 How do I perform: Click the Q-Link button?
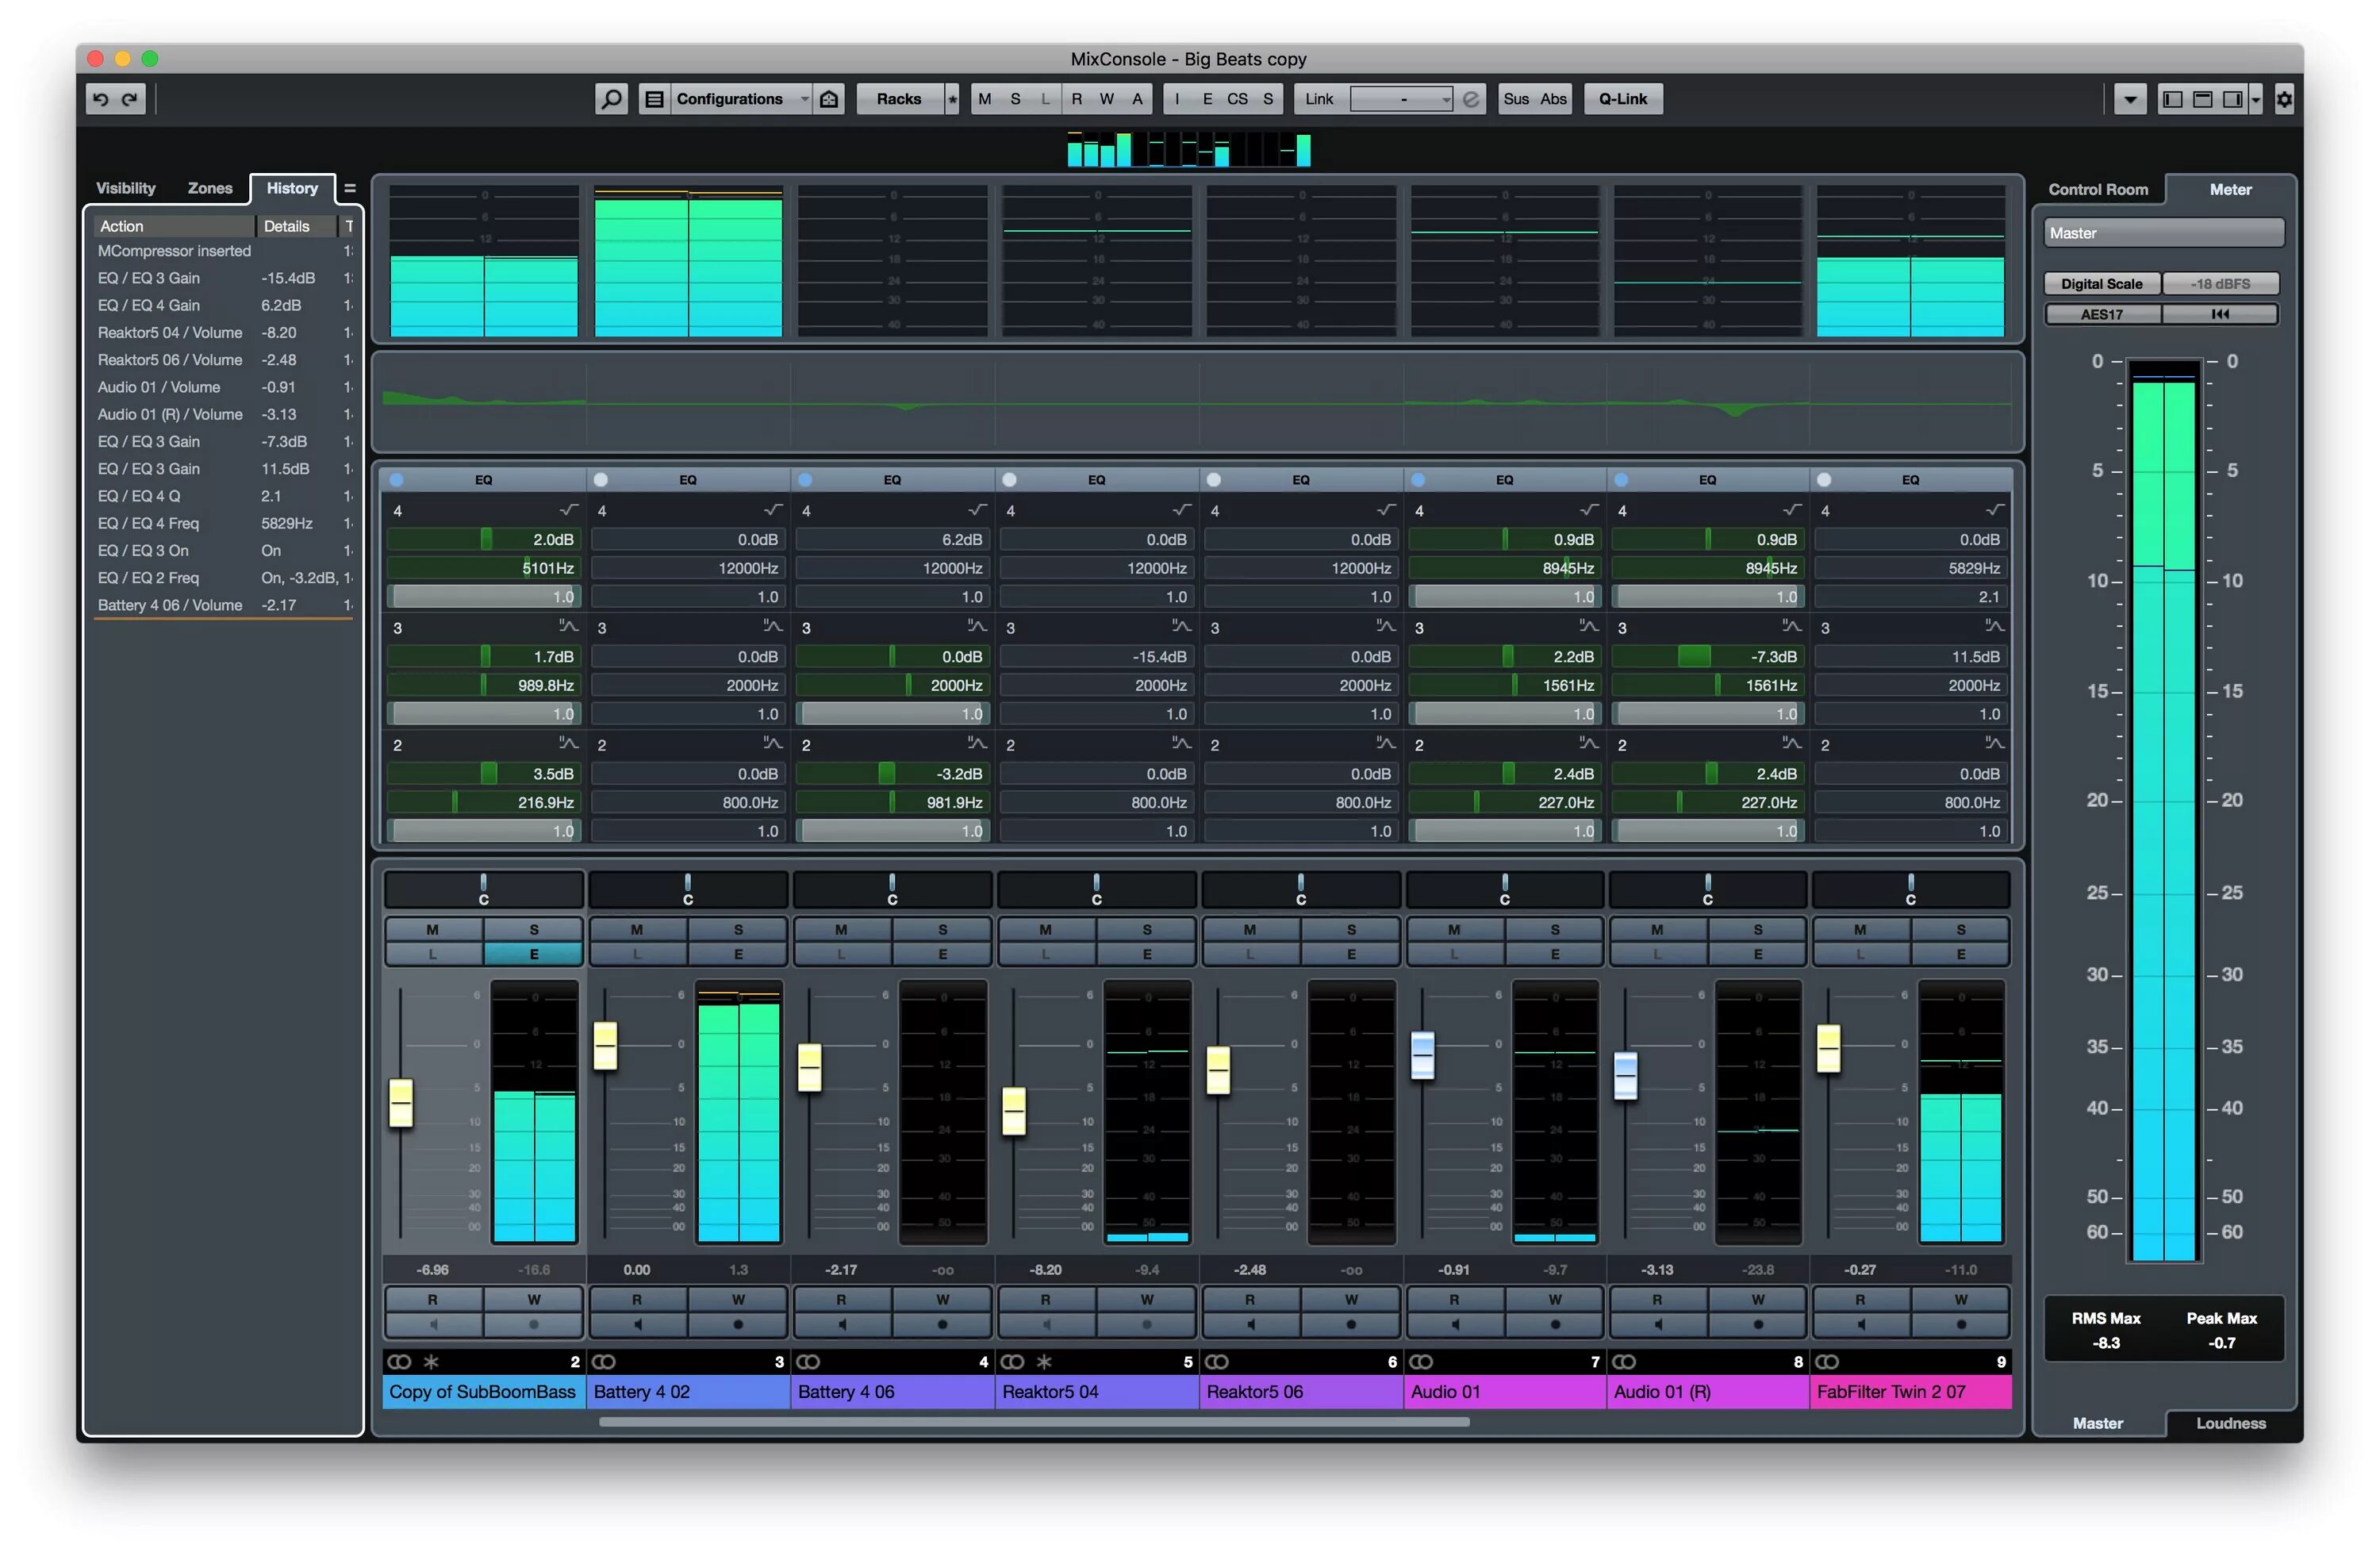[x=1622, y=99]
